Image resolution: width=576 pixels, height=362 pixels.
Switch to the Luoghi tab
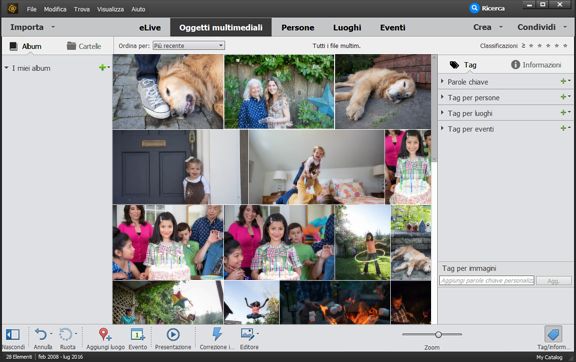[x=347, y=28]
